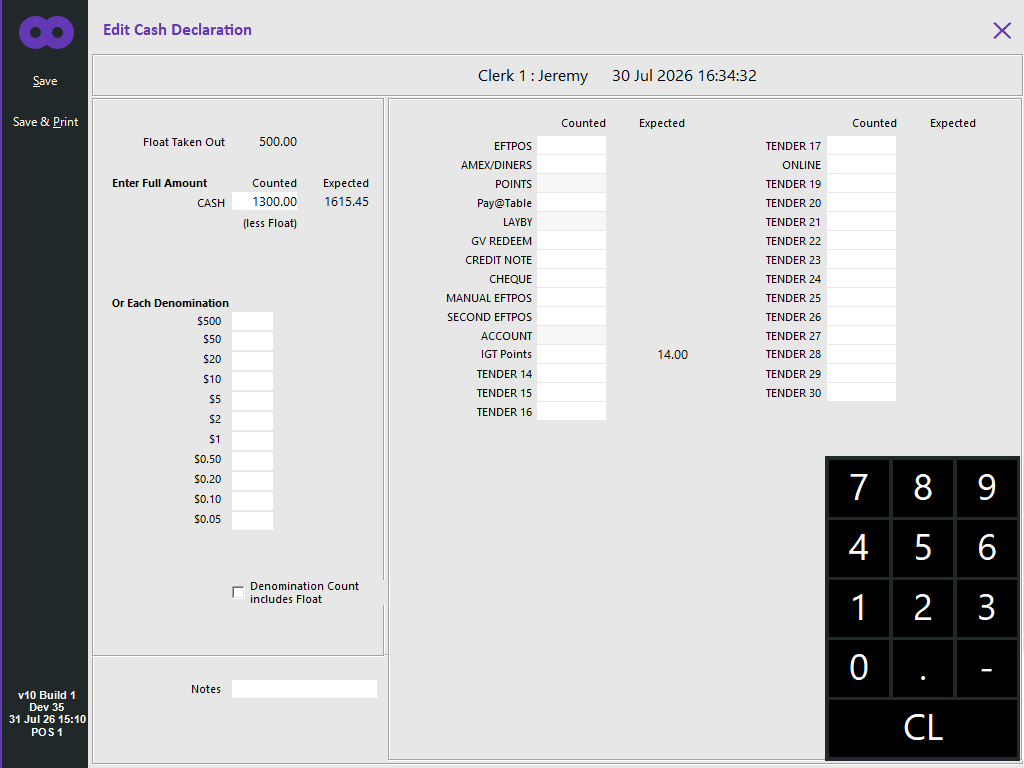This screenshot has height=768, width=1024.
Task: Tap keypad number 8
Action: tap(923, 487)
